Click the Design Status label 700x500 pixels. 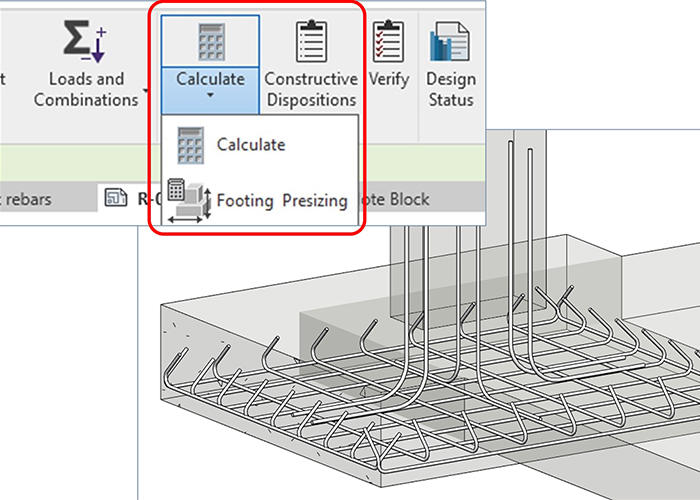click(x=451, y=89)
